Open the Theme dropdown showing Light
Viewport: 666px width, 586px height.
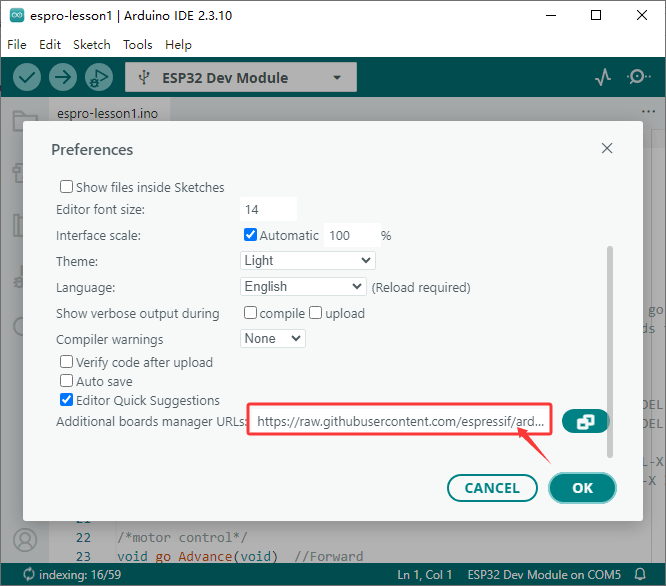pyautogui.click(x=308, y=260)
